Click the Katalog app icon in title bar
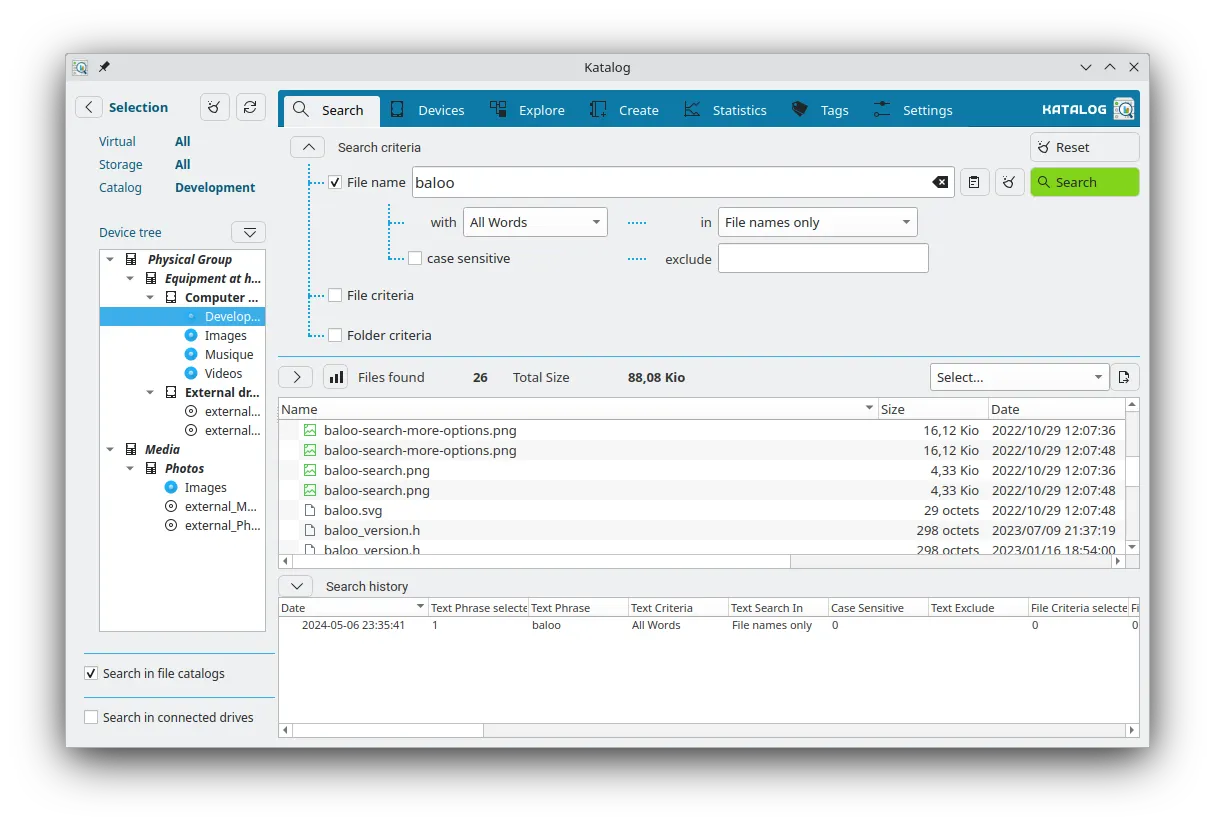 tap(81, 67)
